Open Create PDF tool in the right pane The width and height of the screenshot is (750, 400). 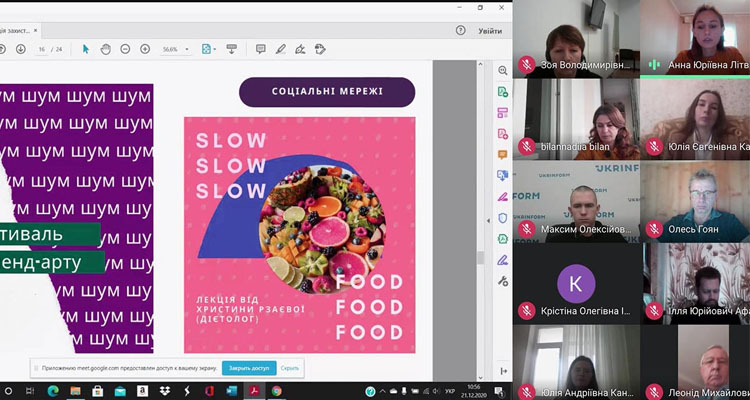coord(503,133)
